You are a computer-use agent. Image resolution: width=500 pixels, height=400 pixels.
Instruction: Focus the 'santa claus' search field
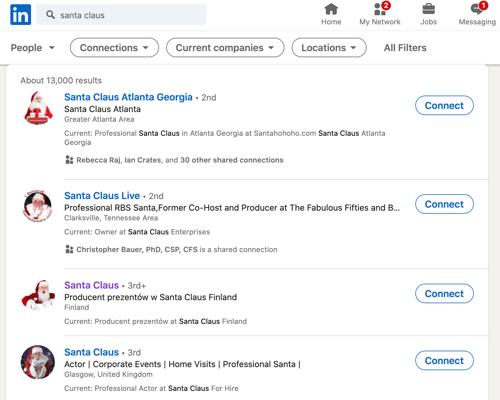click(121, 15)
